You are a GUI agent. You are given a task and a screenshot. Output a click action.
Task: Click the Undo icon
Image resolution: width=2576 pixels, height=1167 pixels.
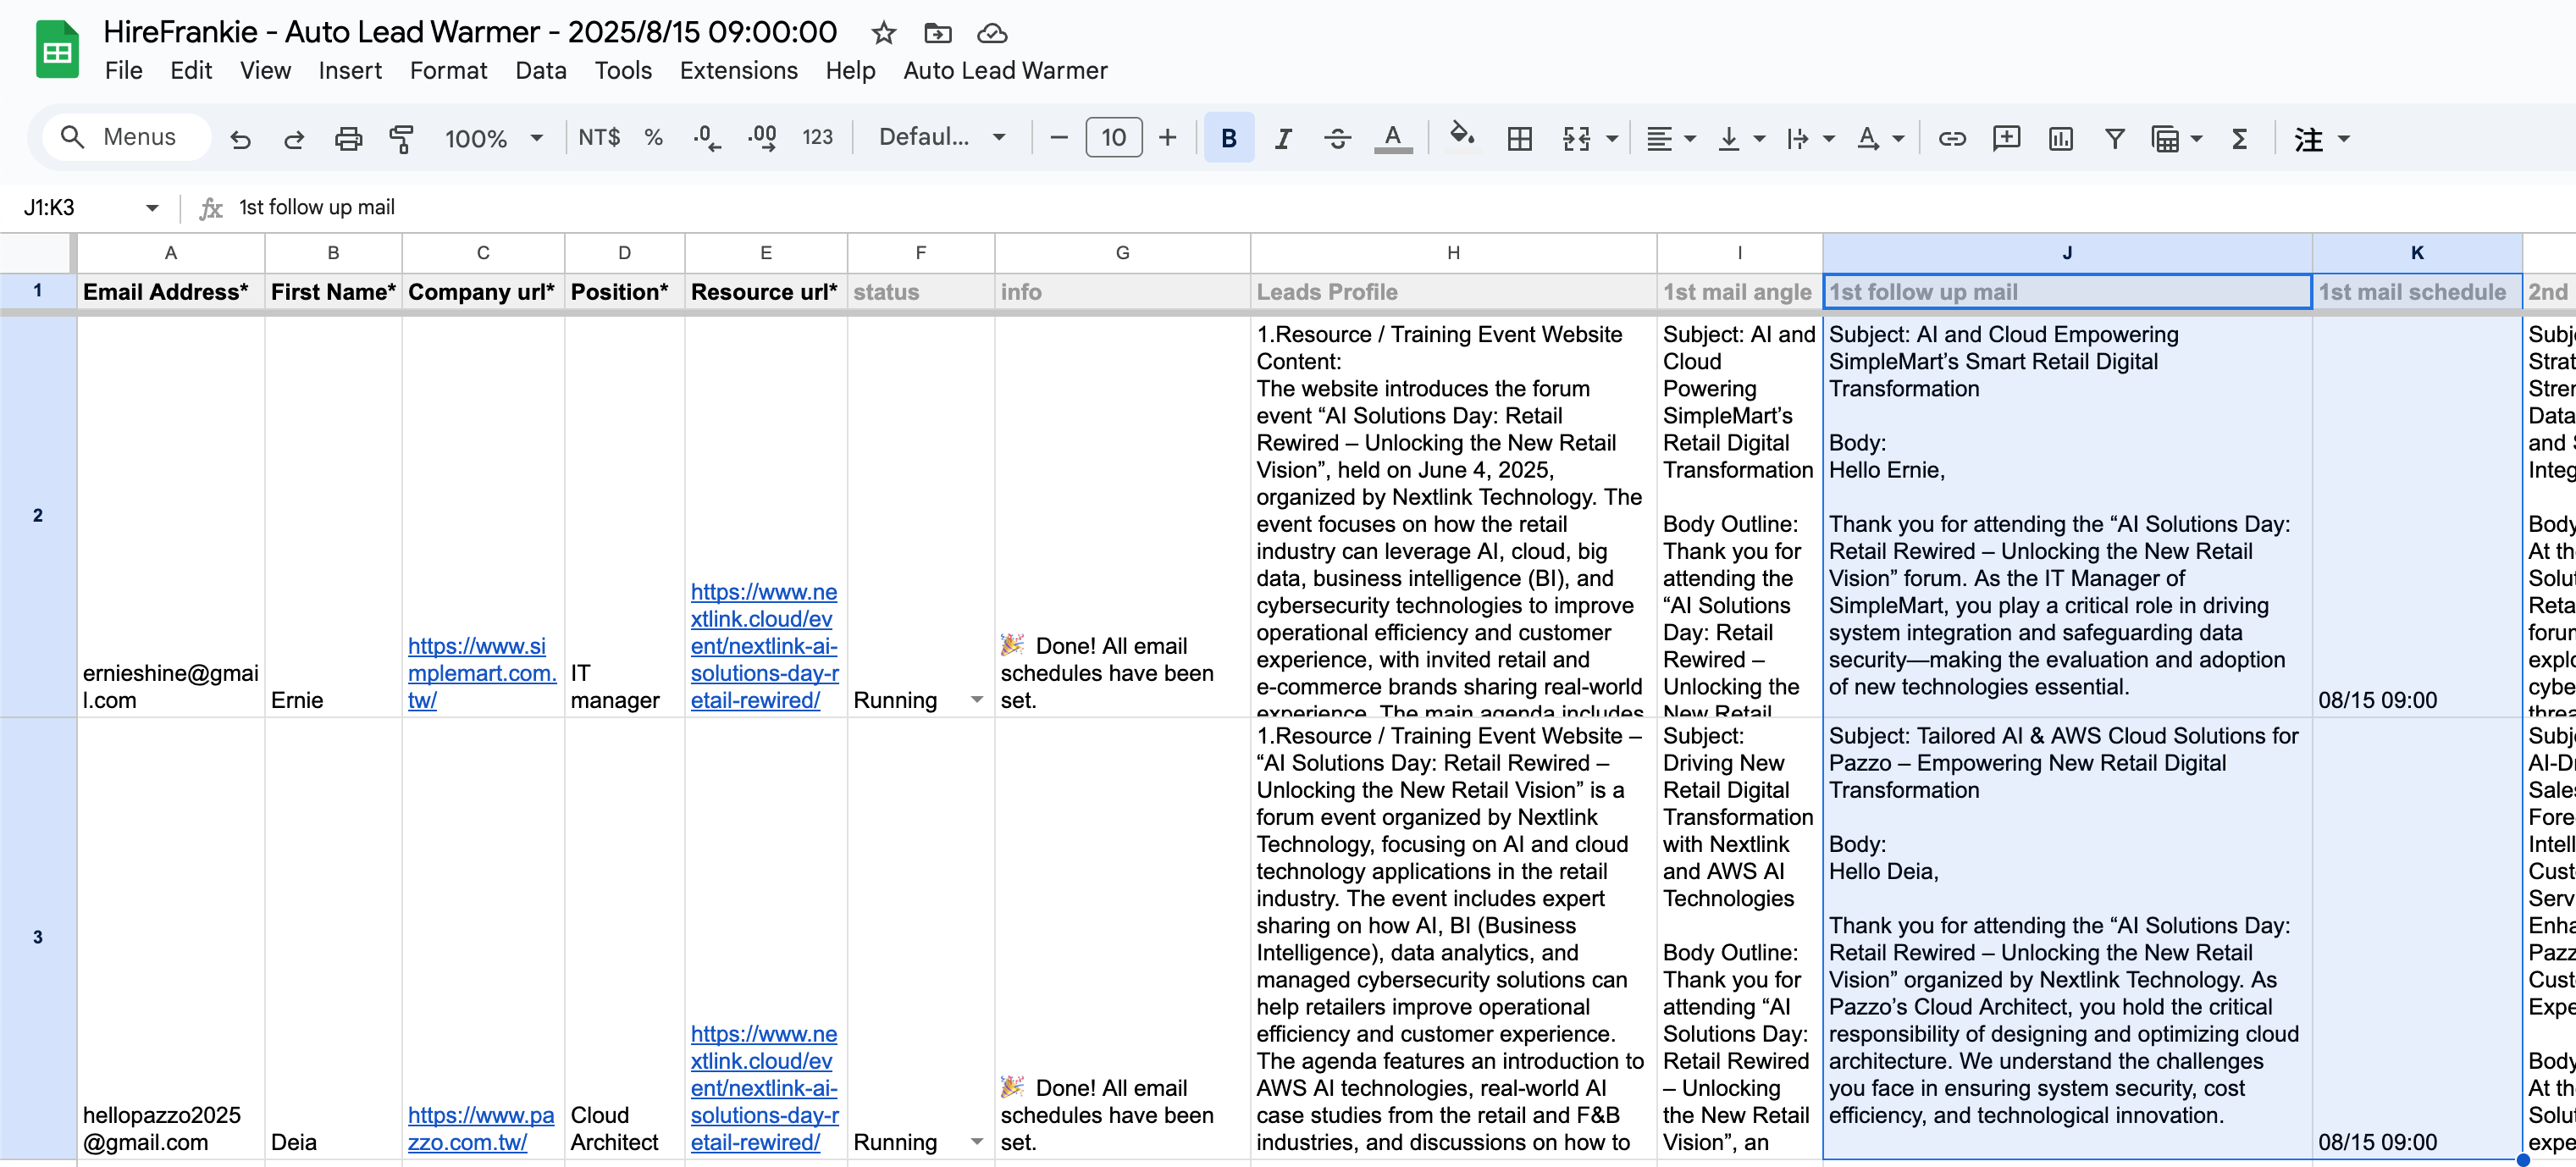(240, 138)
